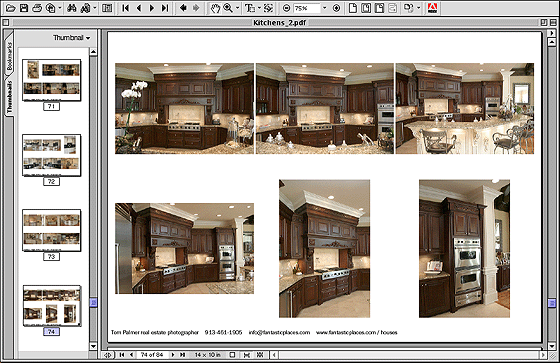Open the Rotate View dropdown arrow

pos(418,8)
